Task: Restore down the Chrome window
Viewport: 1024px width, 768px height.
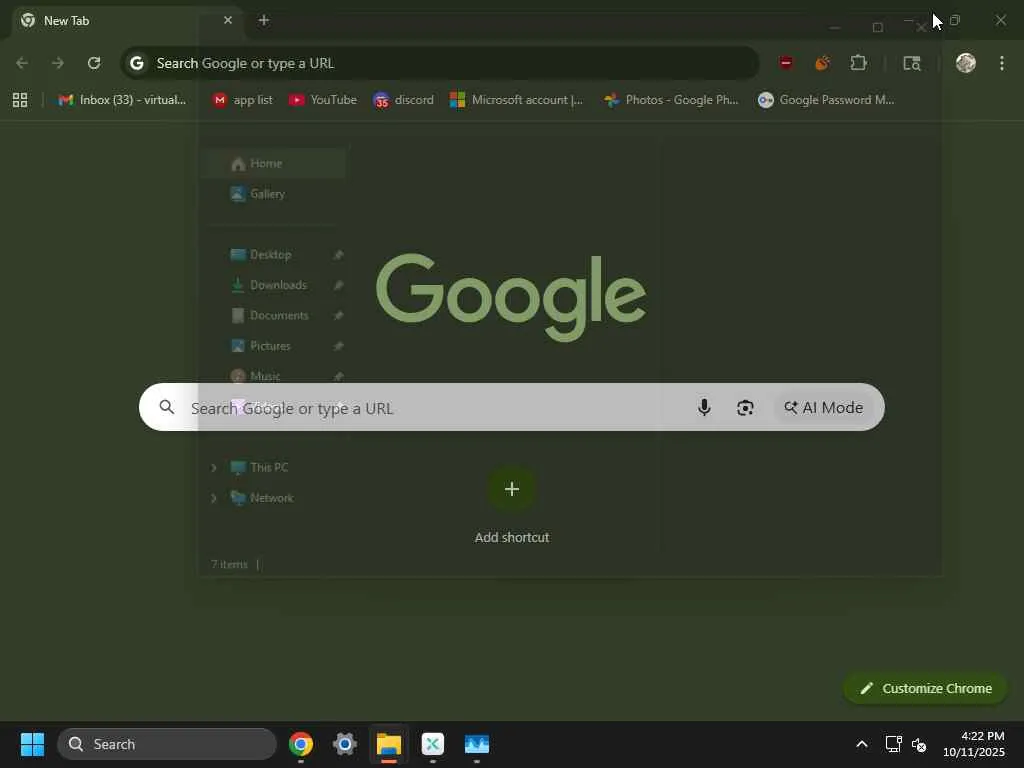Action: (955, 20)
